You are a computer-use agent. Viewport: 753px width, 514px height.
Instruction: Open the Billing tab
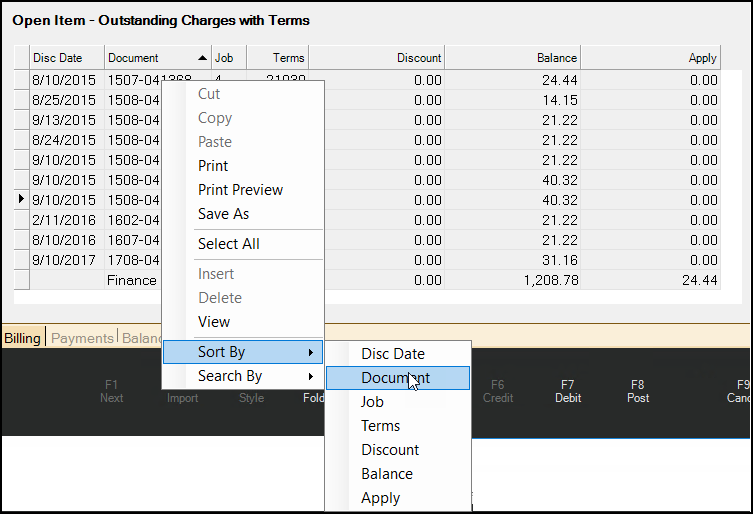click(22, 338)
